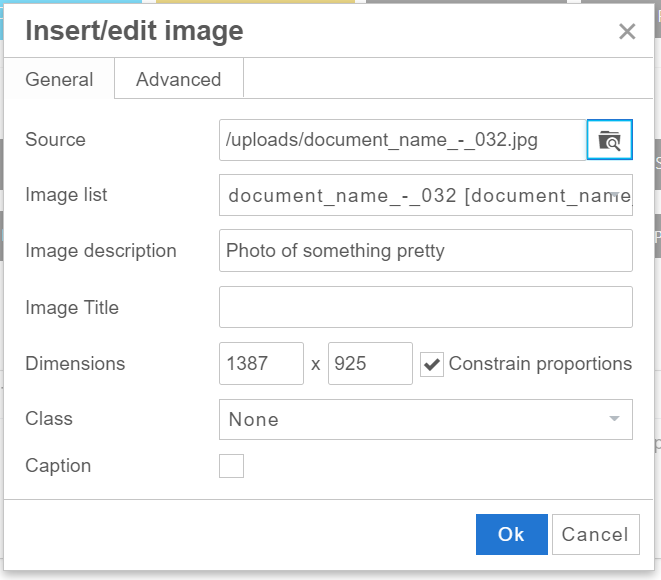This screenshot has width=661, height=580.
Task: Click the empty Image Title field
Action: [425, 307]
